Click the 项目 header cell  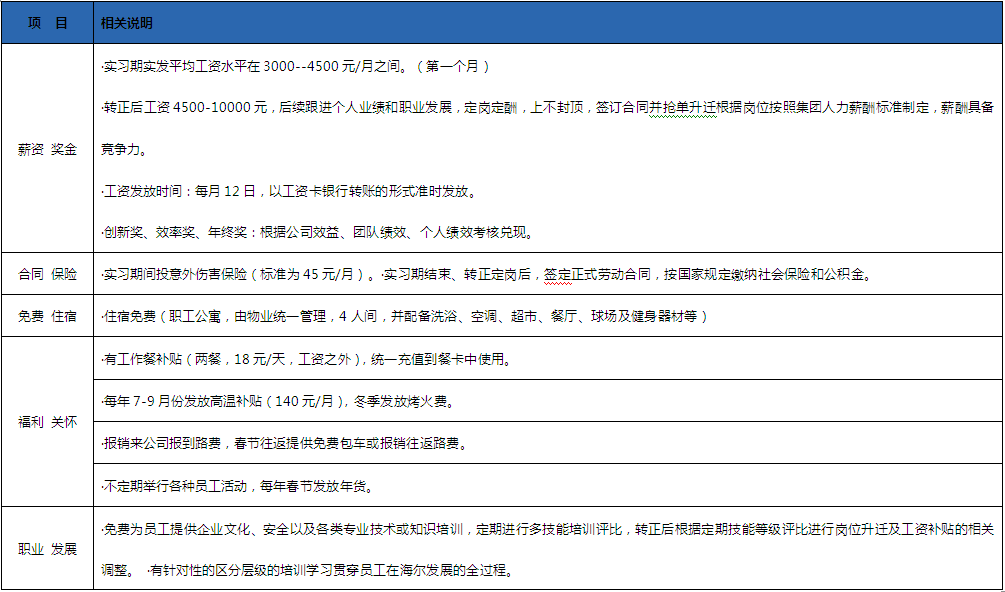47,23
